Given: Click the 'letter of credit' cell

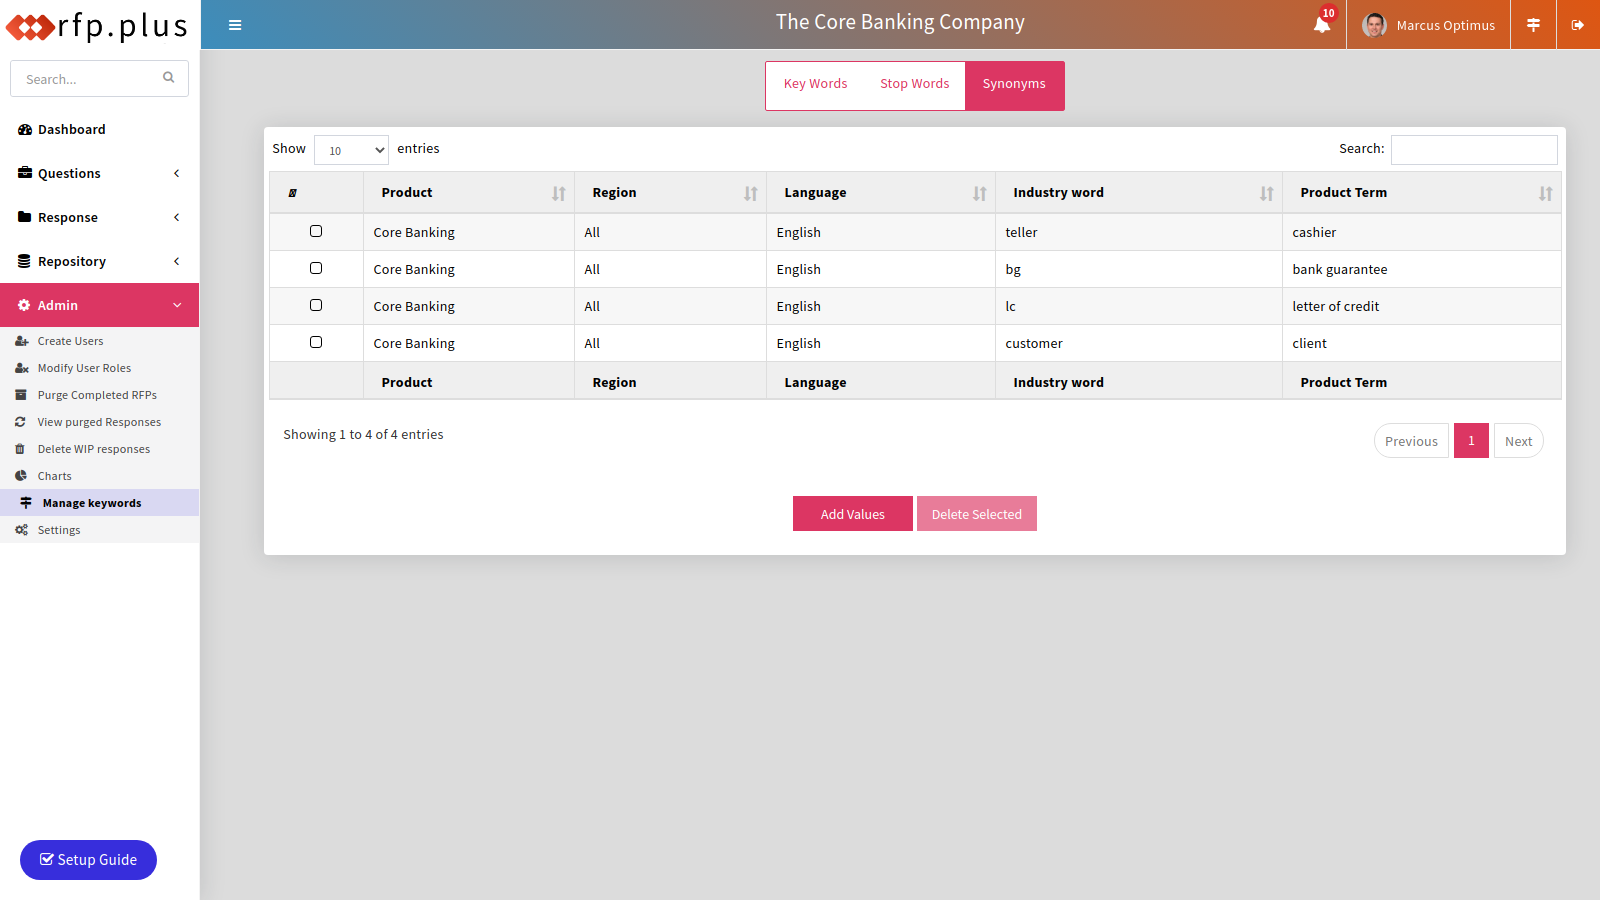Looking at the screenshot, I should point(1421,306).
